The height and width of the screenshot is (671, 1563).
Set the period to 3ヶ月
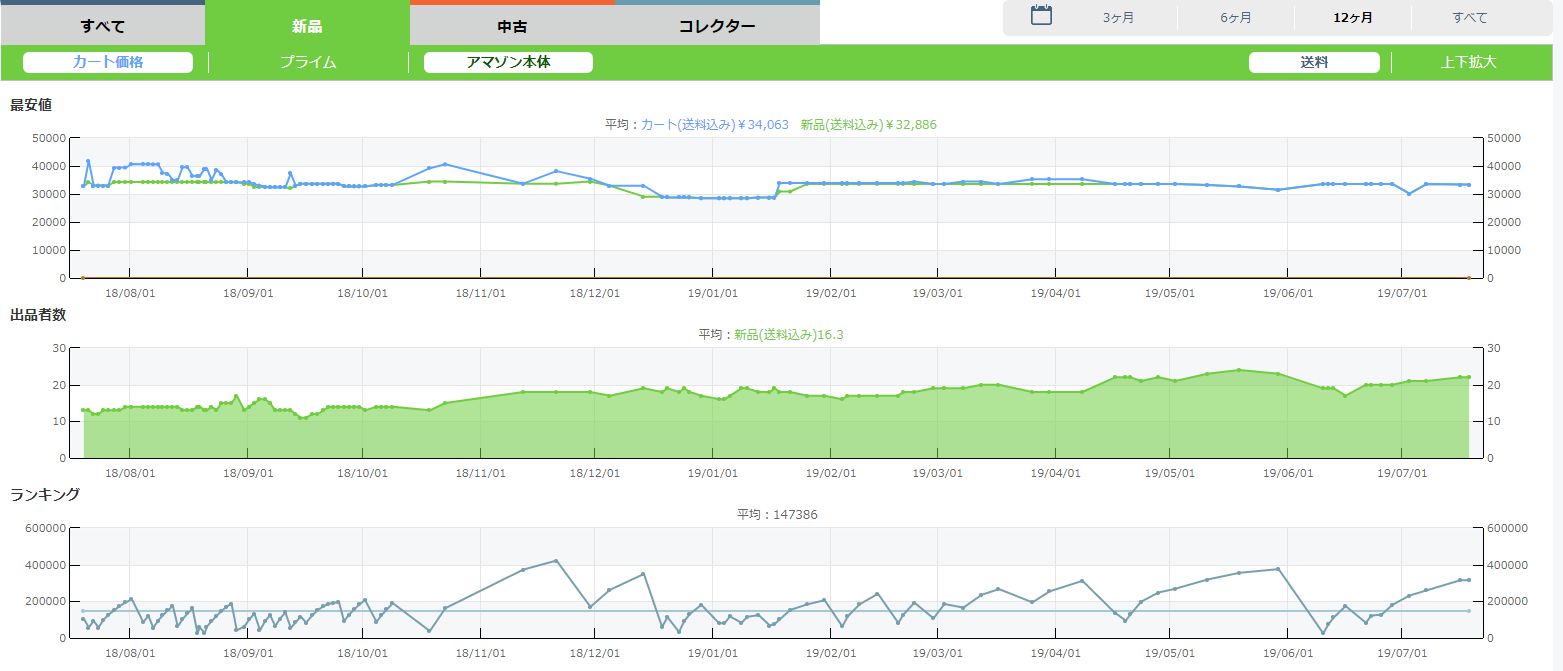[x=1118, y=18]
